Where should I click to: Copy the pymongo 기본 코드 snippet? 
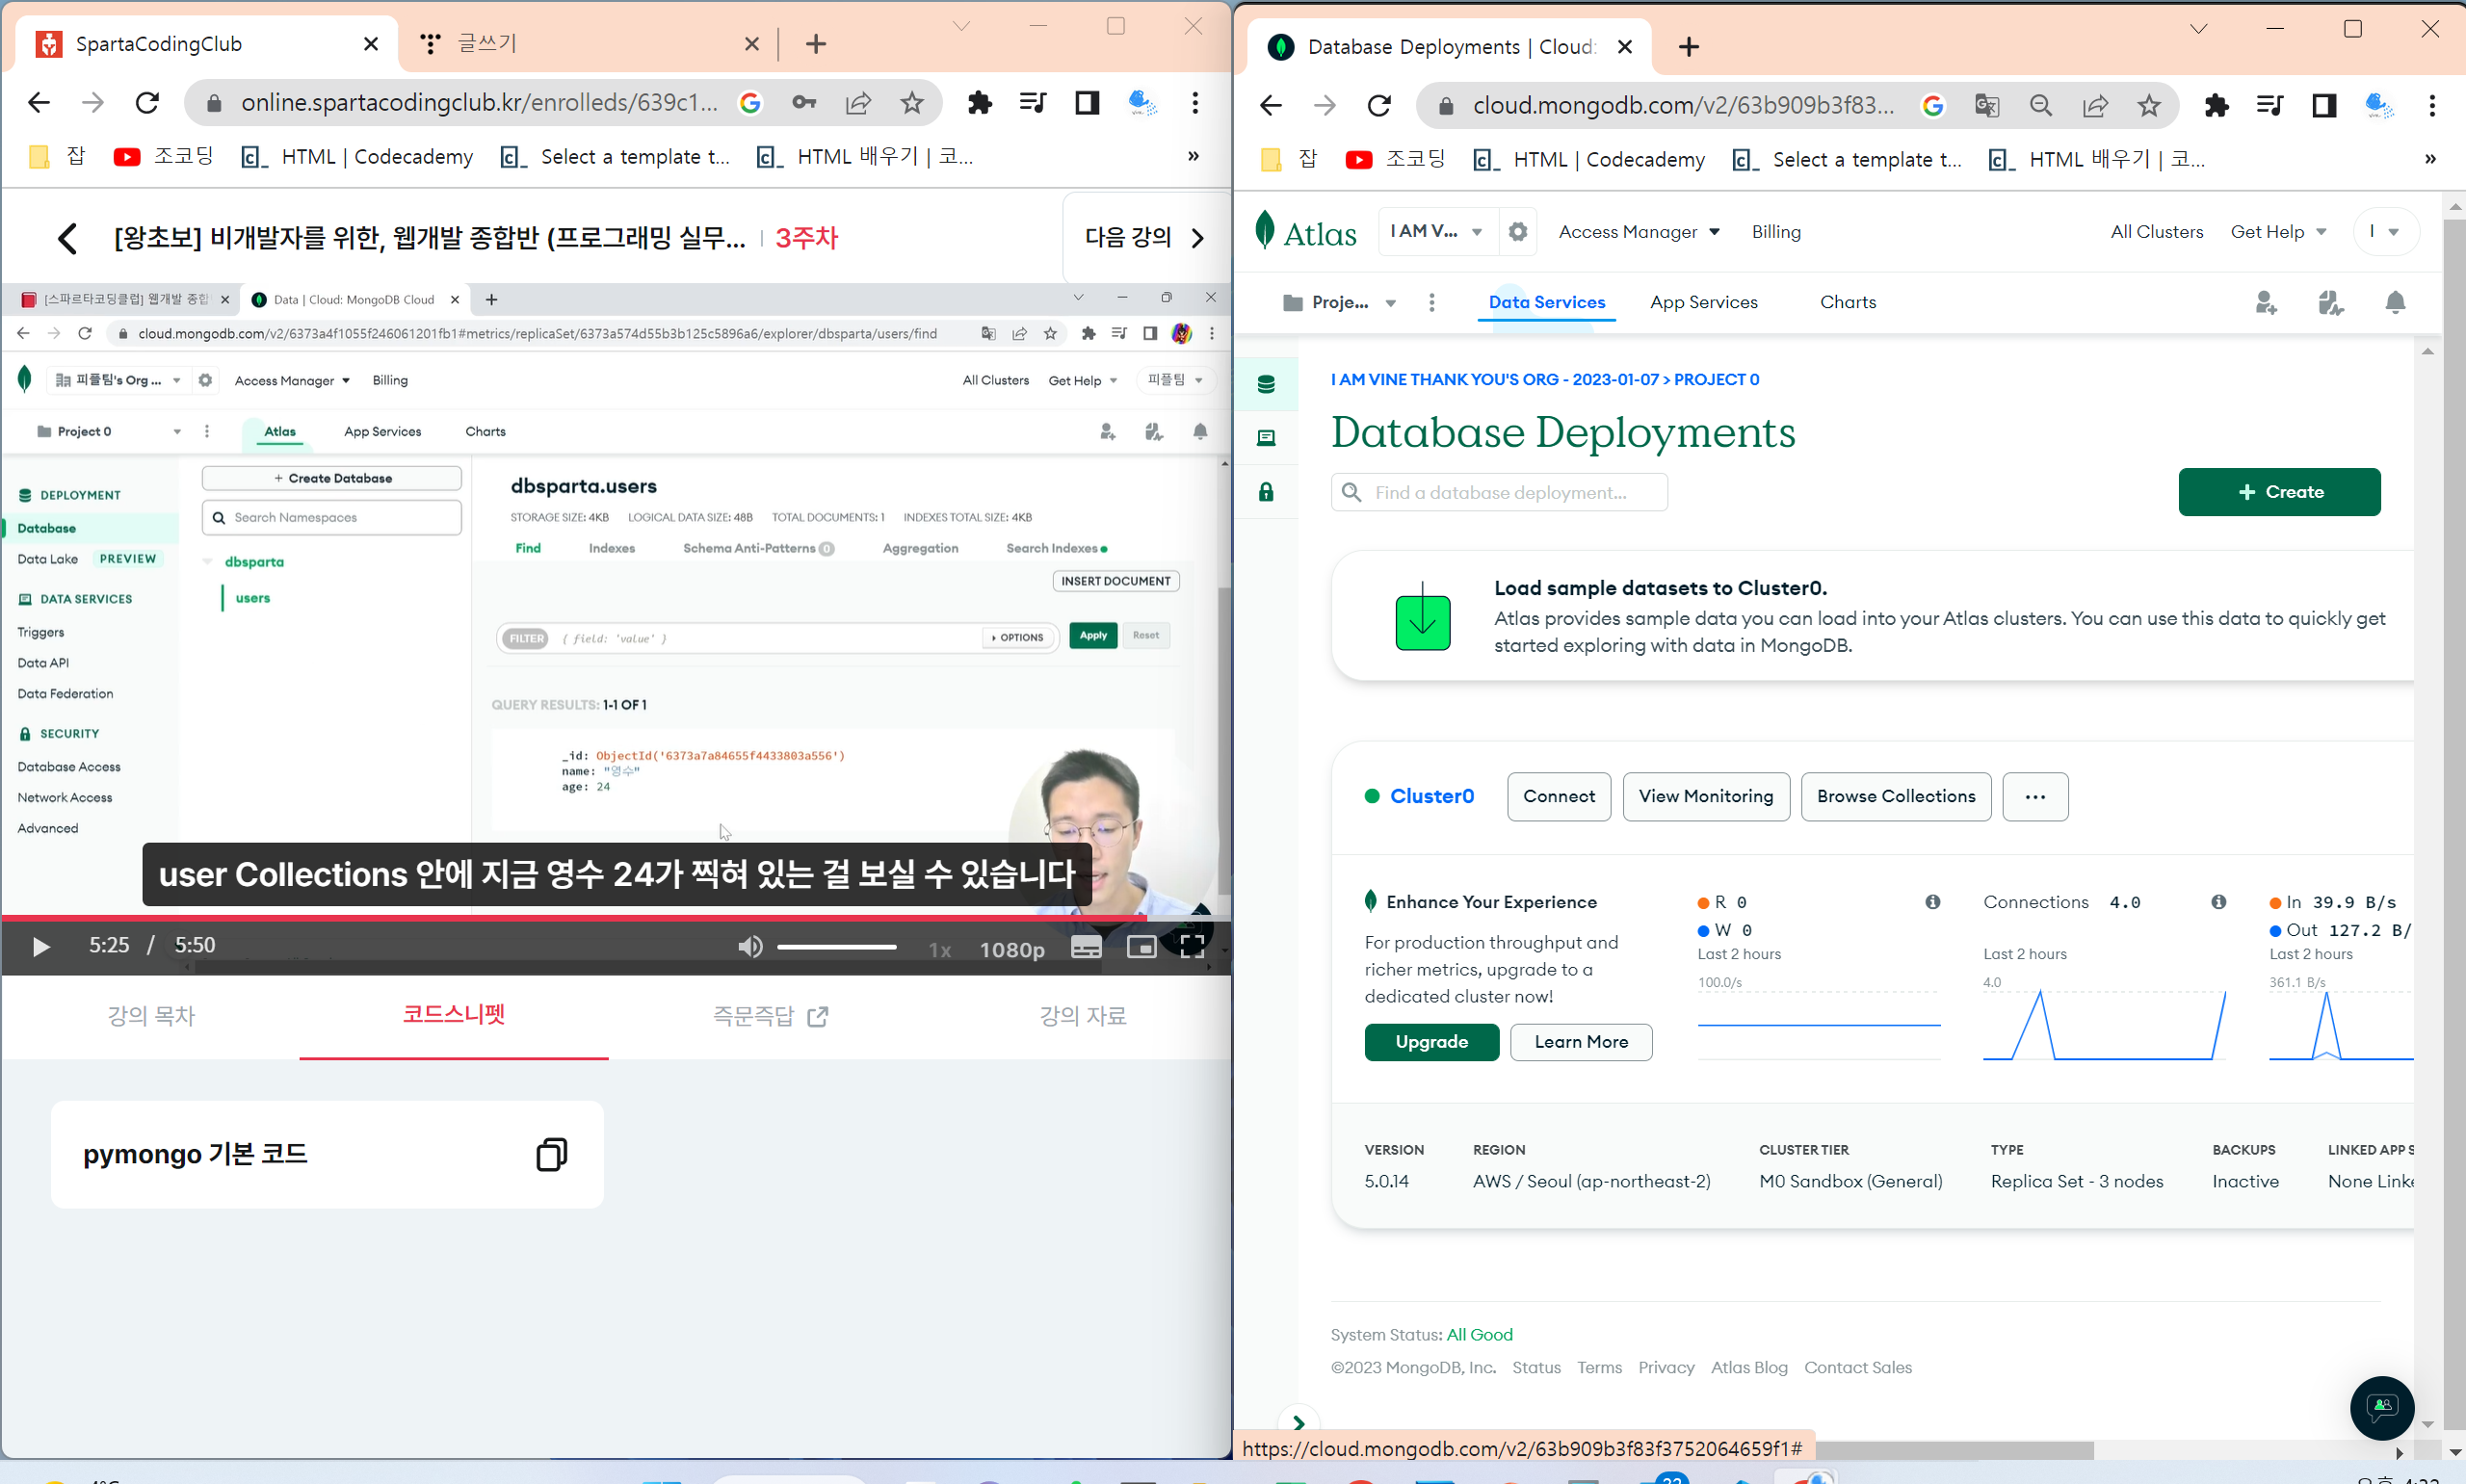click(551, 1154)
